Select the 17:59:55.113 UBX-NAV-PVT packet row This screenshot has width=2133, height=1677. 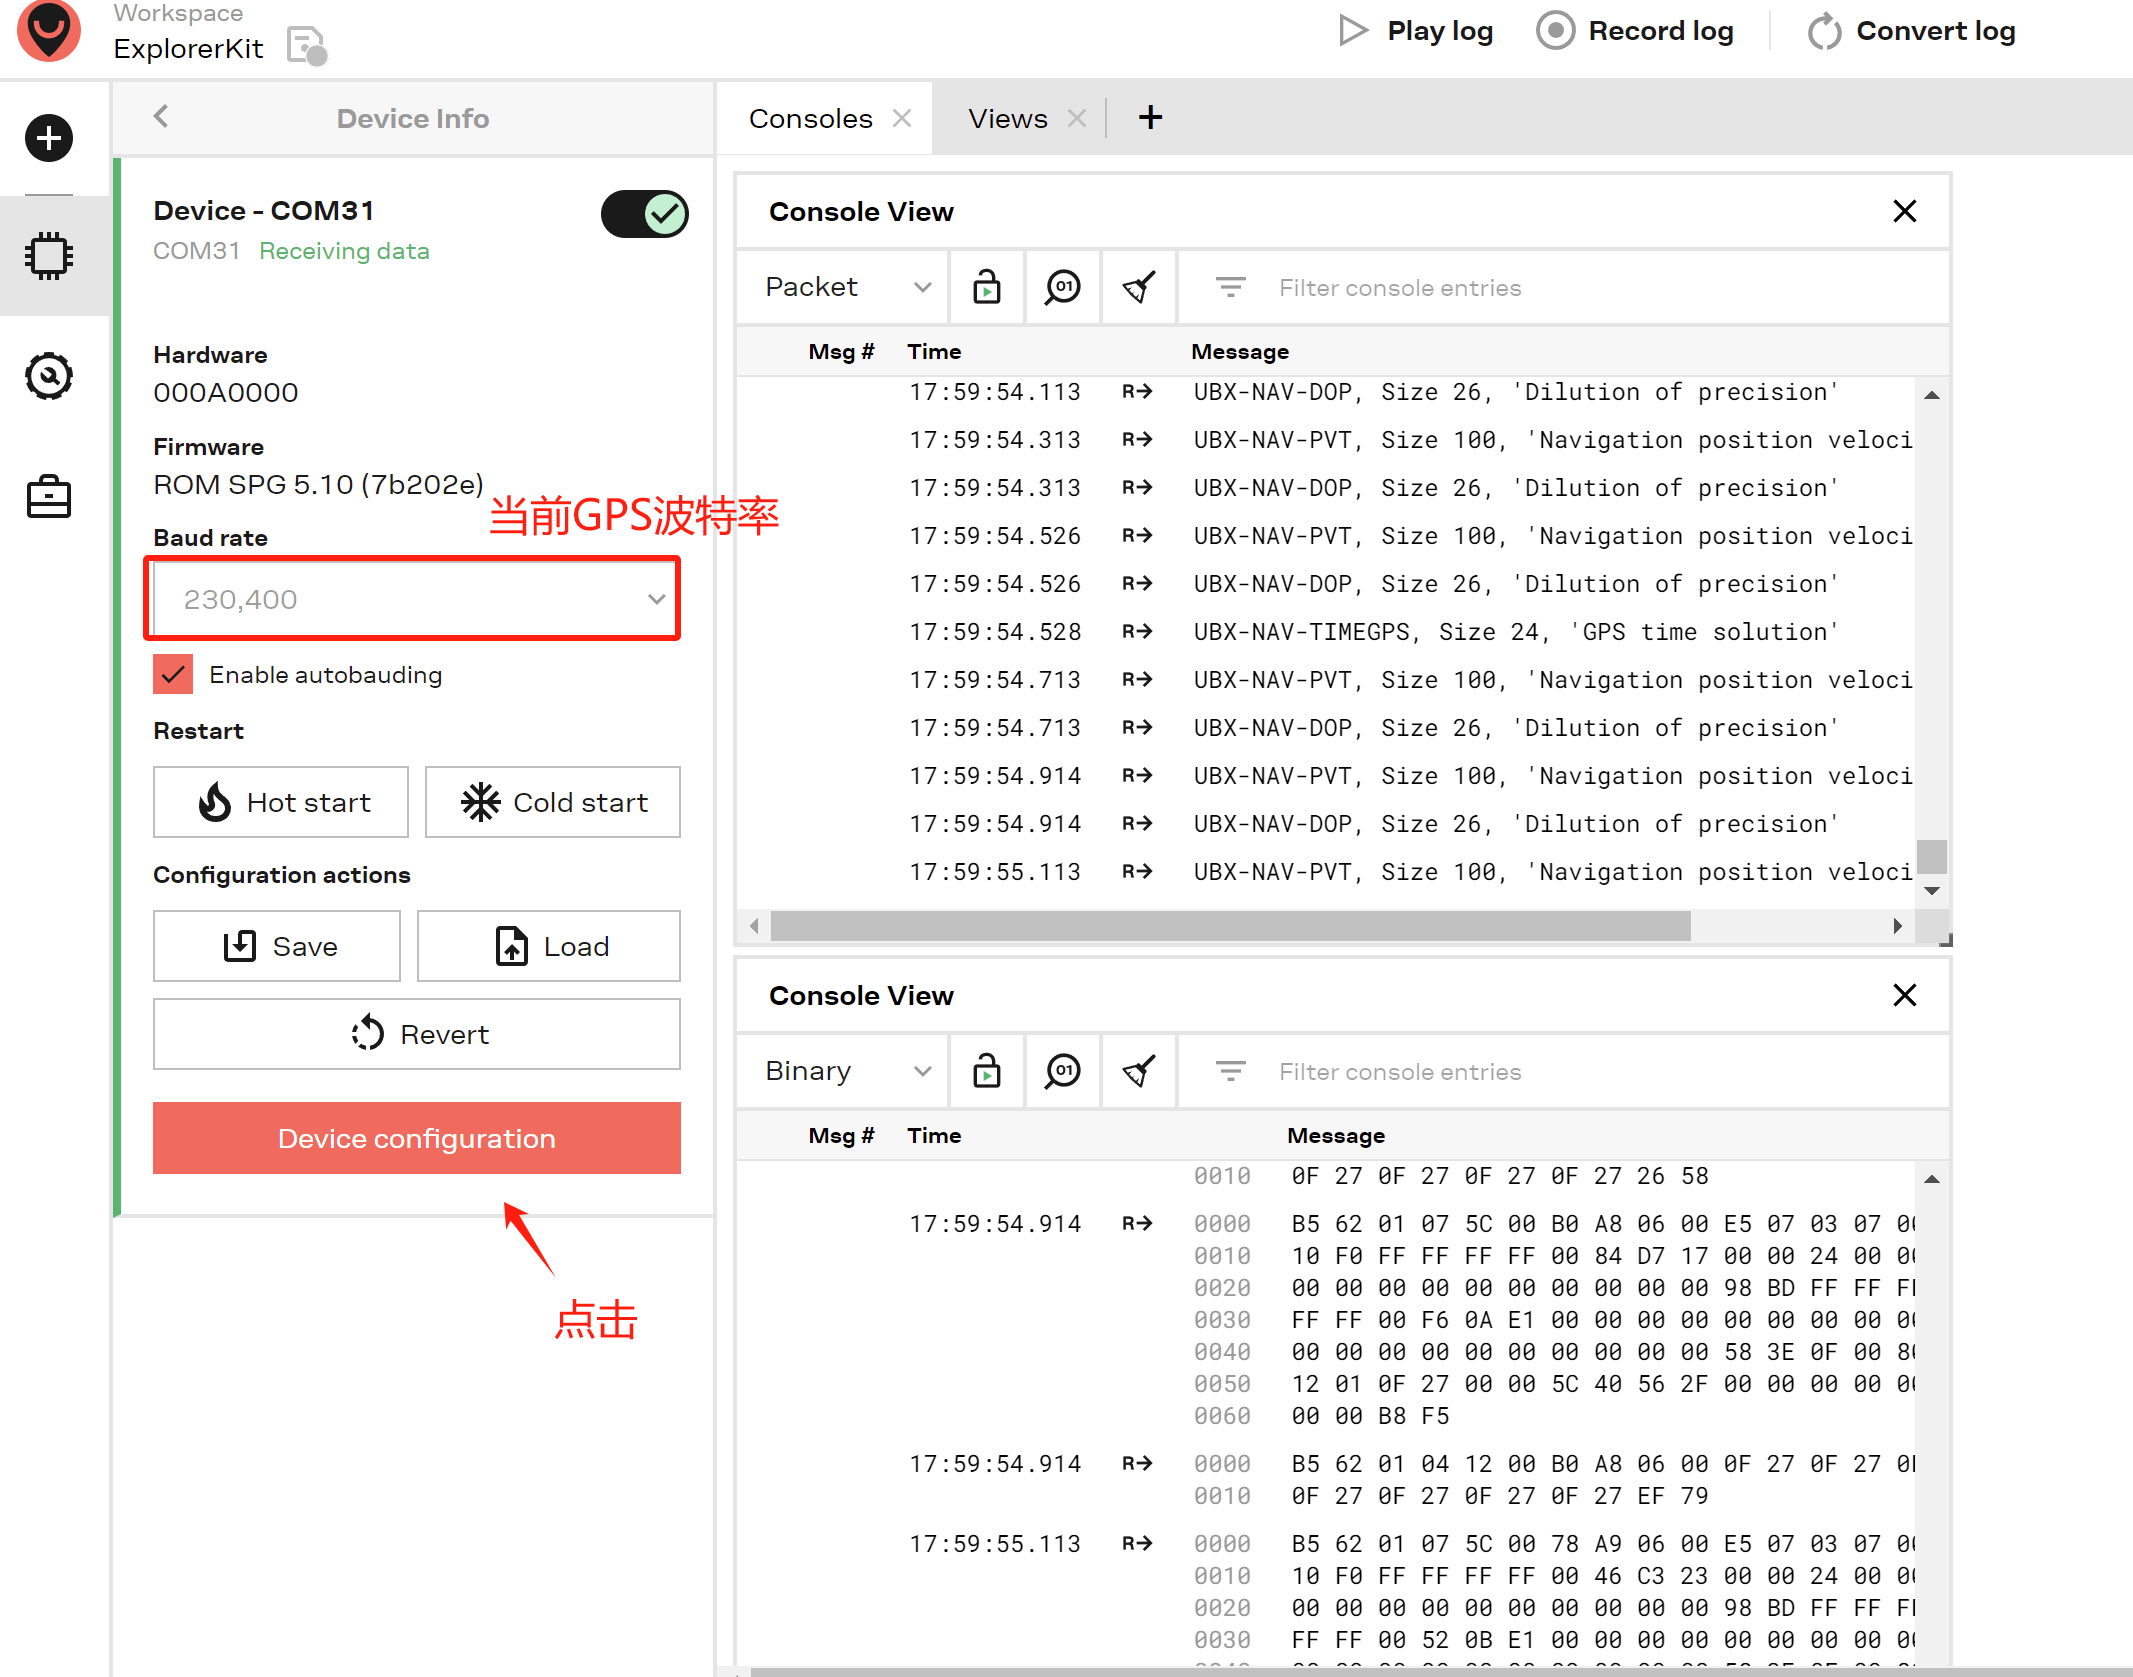[1325, 872]
